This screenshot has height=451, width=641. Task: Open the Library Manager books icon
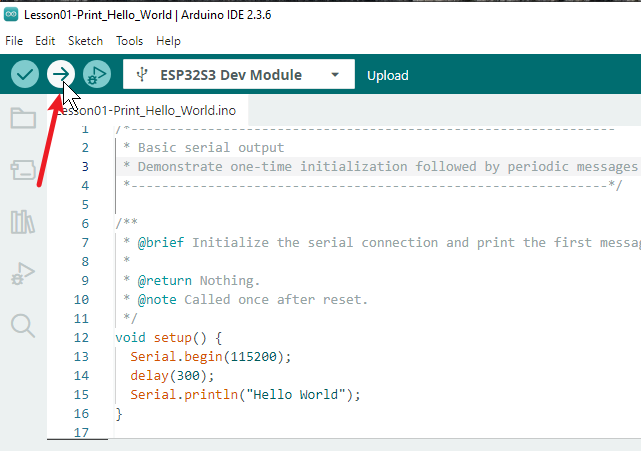23,222
